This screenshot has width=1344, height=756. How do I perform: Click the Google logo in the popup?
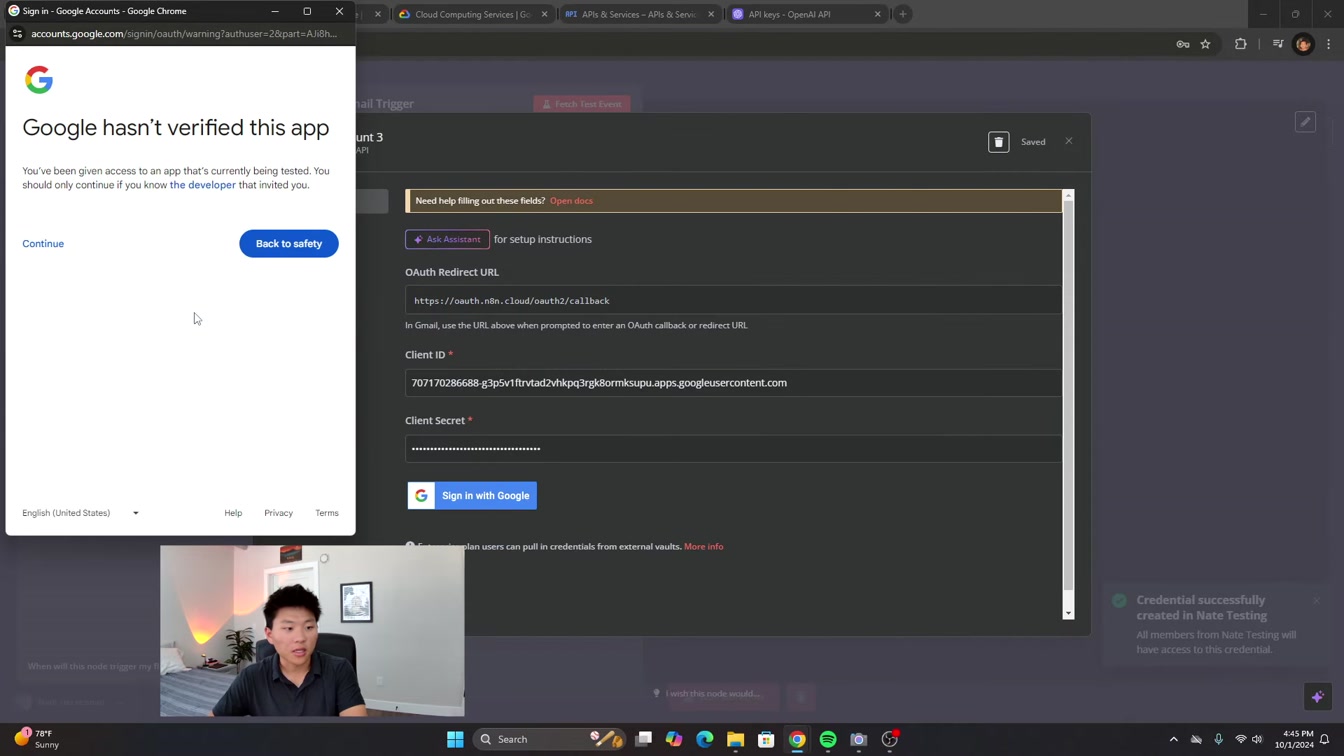pyautogui.click(x=39, y=80)
